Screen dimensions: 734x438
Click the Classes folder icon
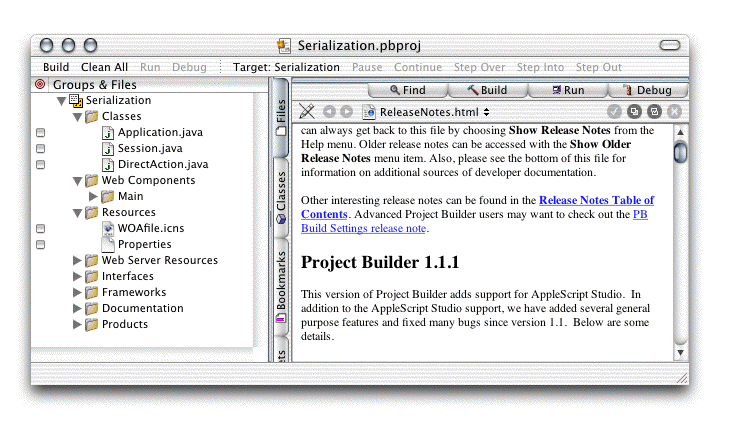pos(92,116)
